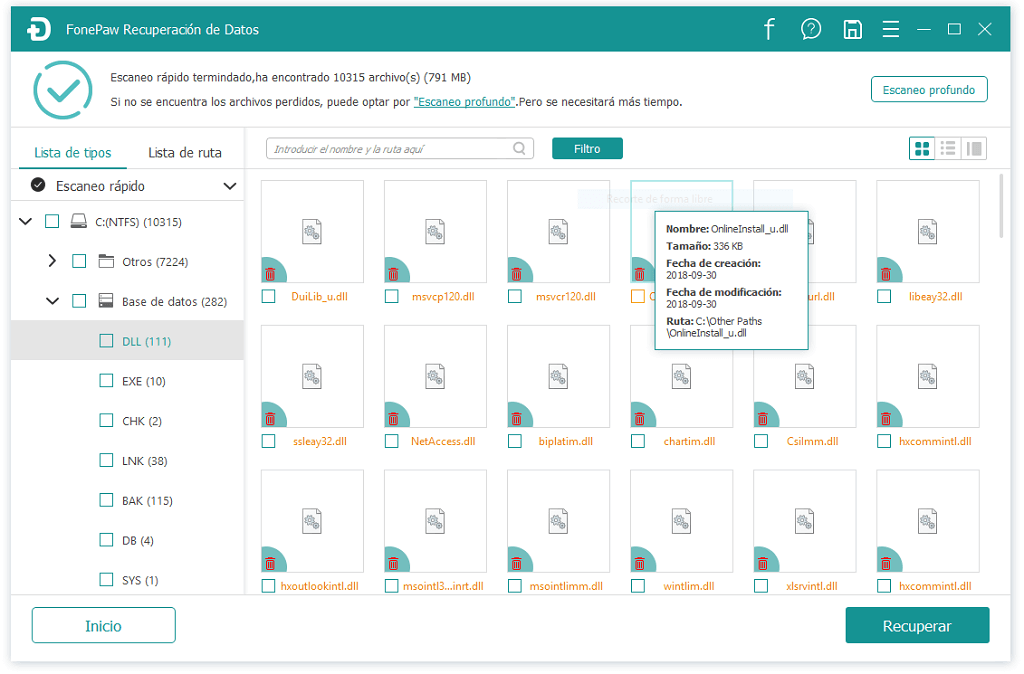Image resolution: width=1024 pixels, height=674 pixels.
Task: Select the DuiLib_u.dll file thumbnail
Action: click(x=312, y=232)
